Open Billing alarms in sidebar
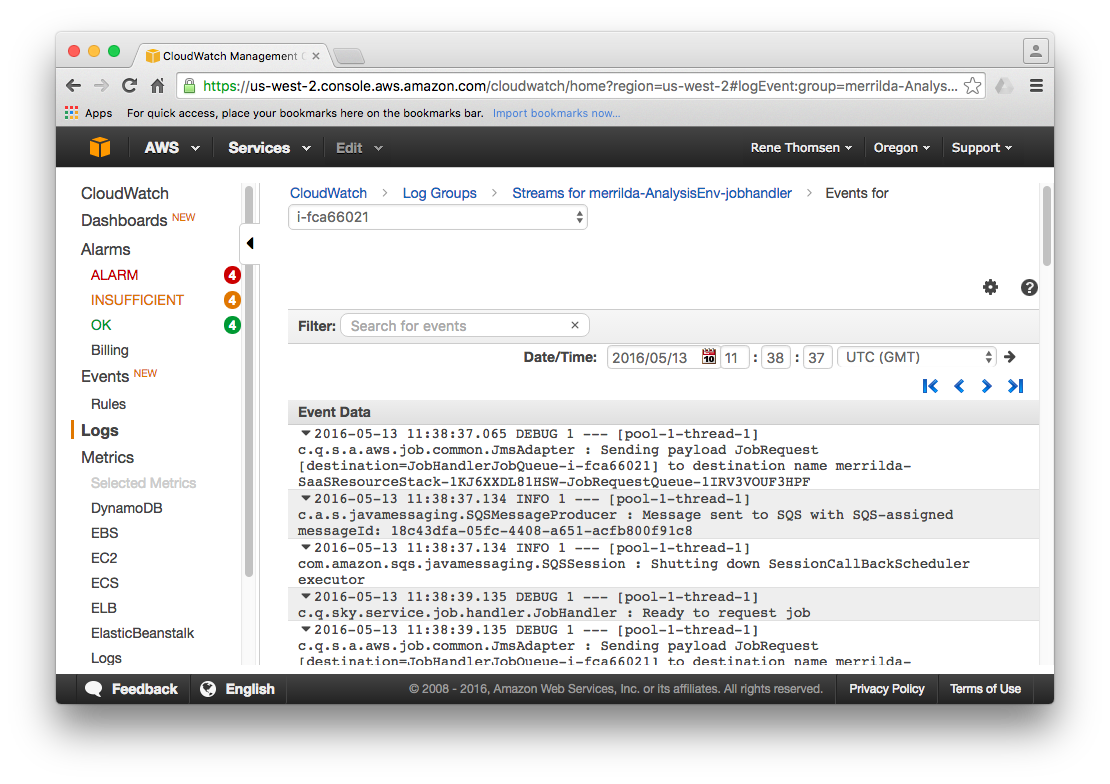The width and height of the screenshot is (1110, 784). pos(110,350)
